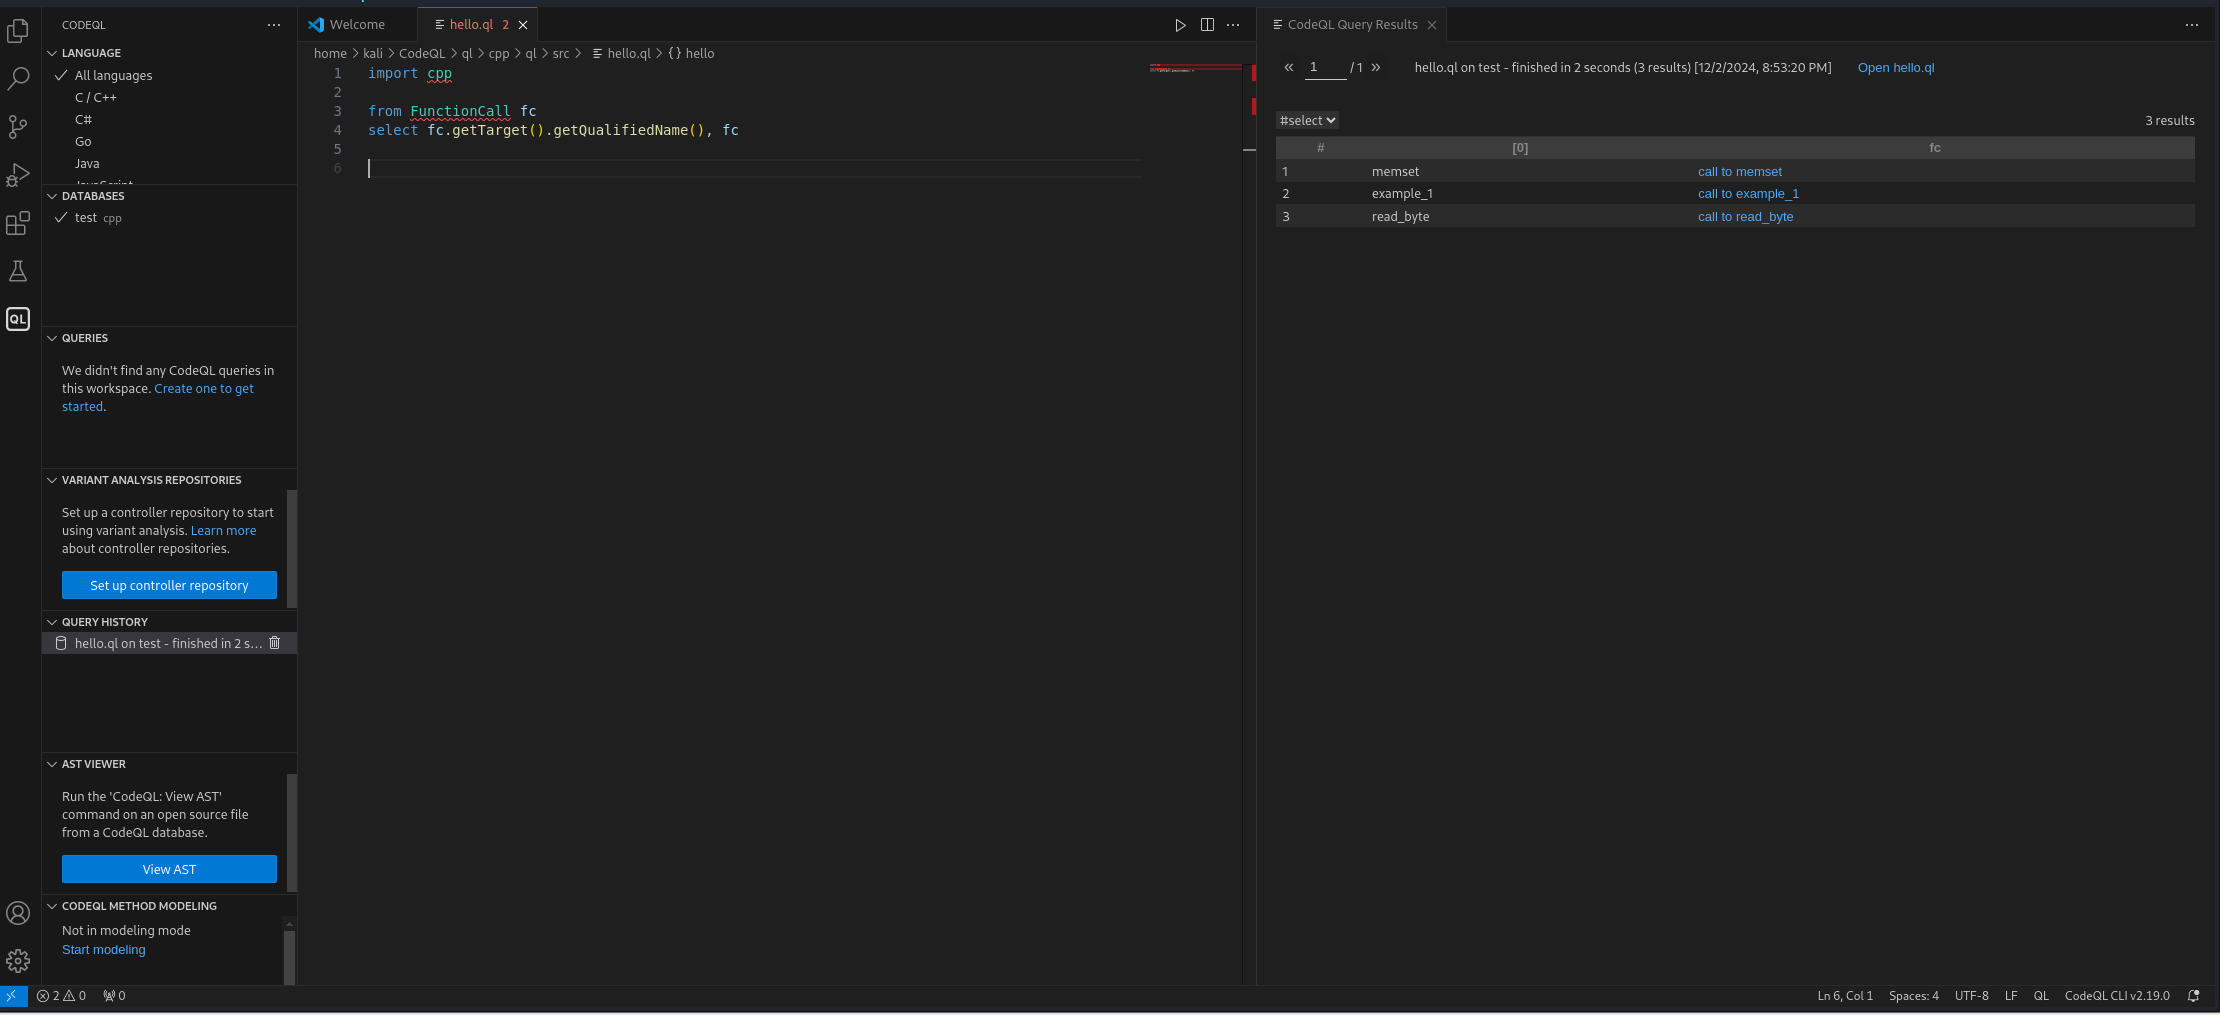Collapse the Variant Analysis Repositories section
2220x1015 pixels.
(x=150, y=480)
